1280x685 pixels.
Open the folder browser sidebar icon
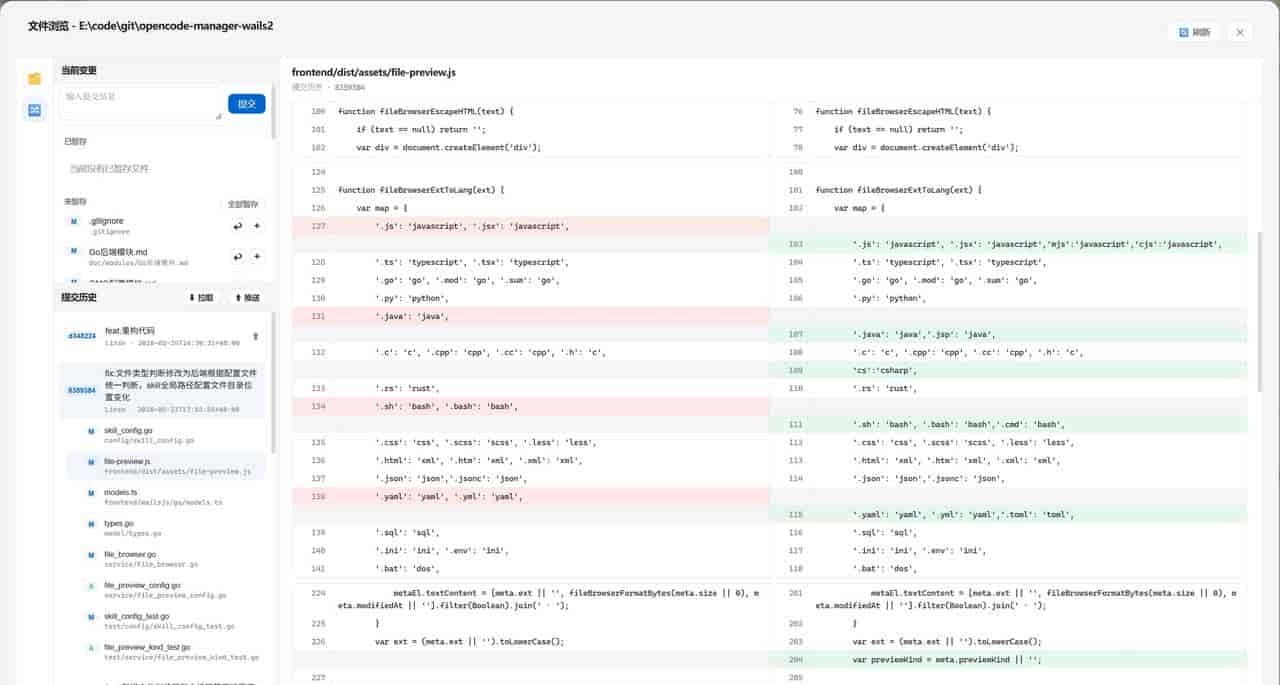coord(35,79)
